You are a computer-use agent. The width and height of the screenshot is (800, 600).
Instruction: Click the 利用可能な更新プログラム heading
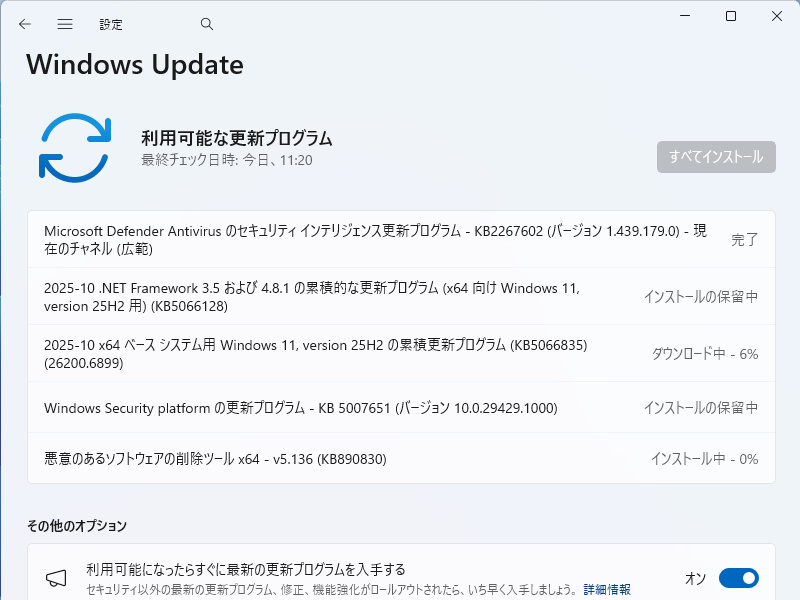click(x=237, y=138)
